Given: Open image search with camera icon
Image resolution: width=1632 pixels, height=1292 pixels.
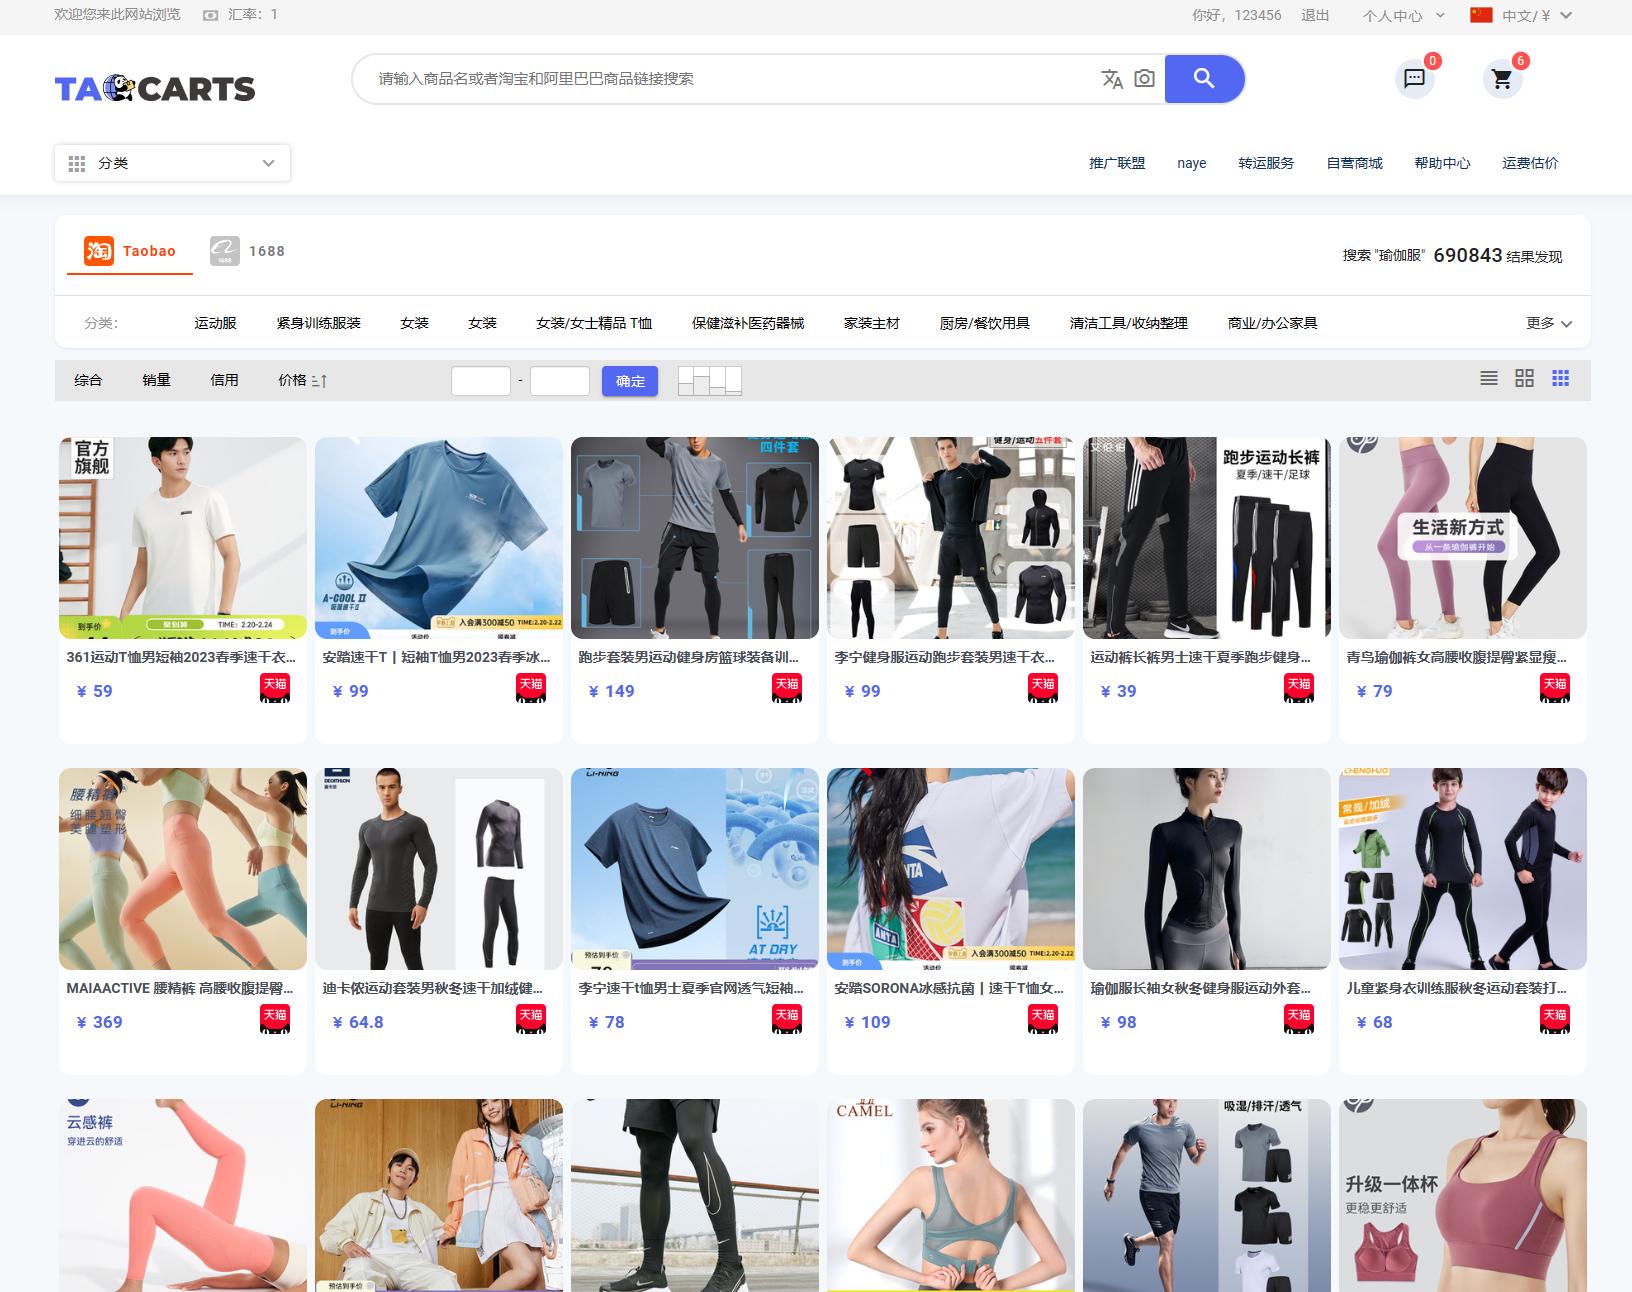Looking at the screenshot, I should tap(1145, 79).
